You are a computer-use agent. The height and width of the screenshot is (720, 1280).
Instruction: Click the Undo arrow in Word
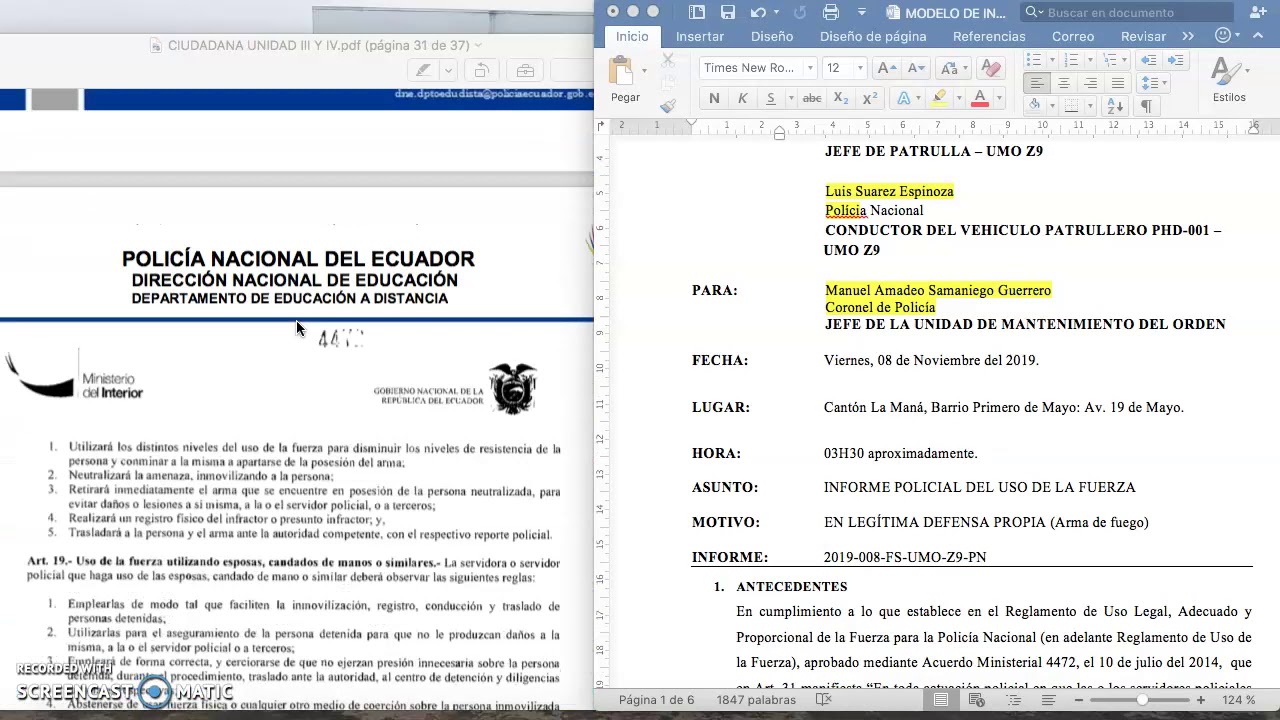[758, 12]
